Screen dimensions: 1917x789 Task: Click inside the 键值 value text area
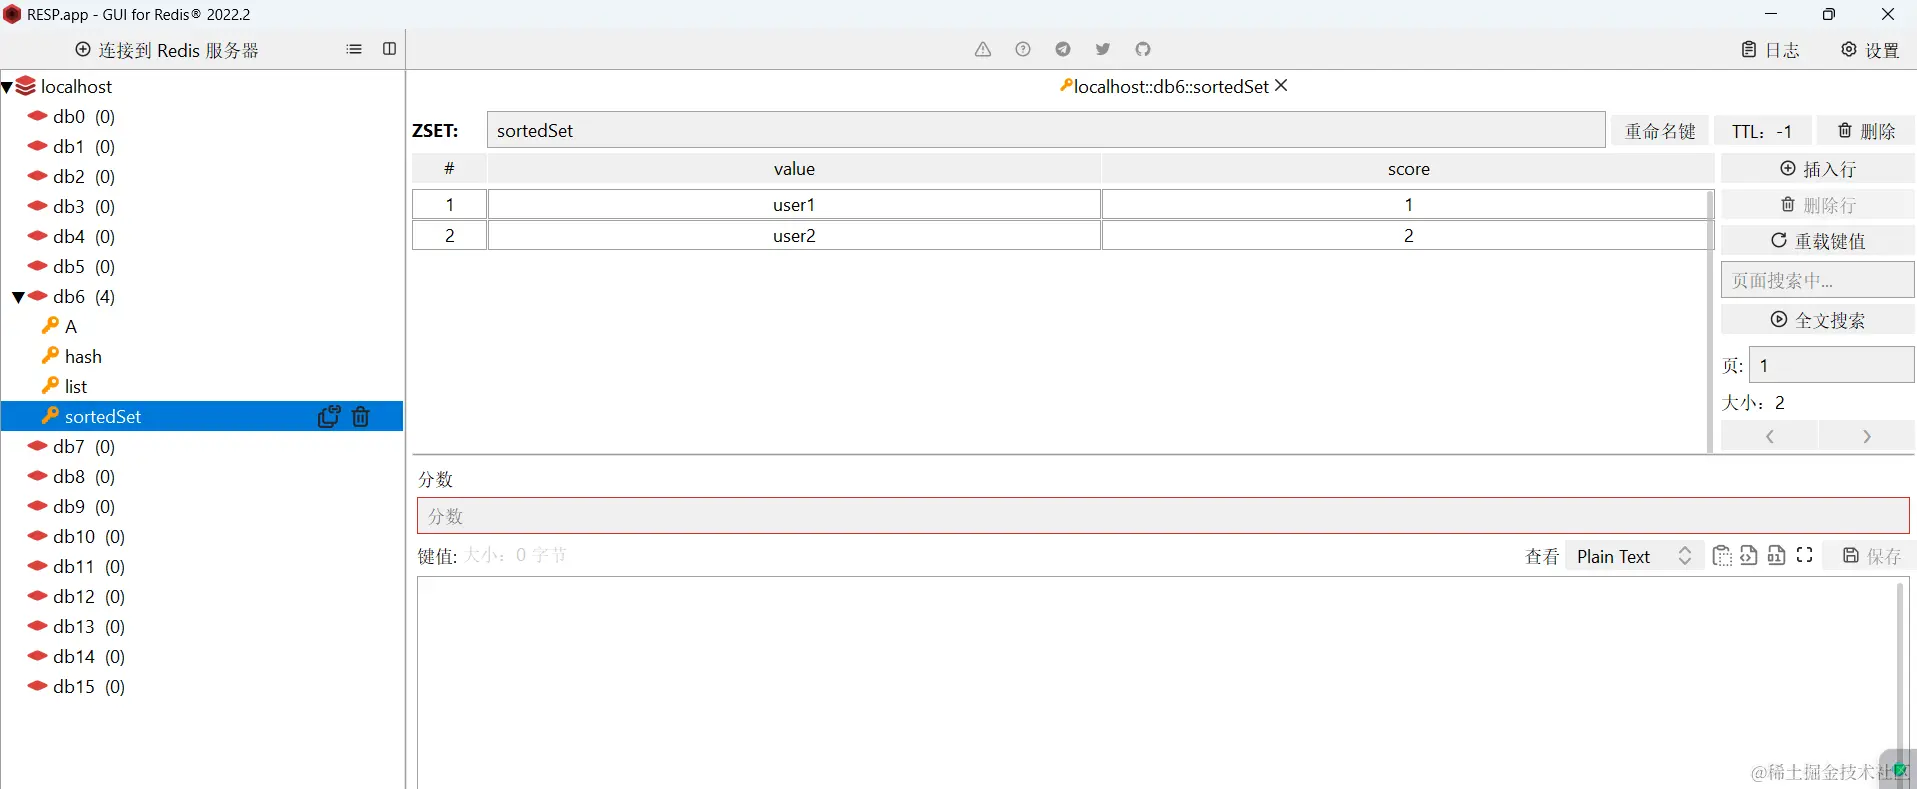click(1156, 682)
